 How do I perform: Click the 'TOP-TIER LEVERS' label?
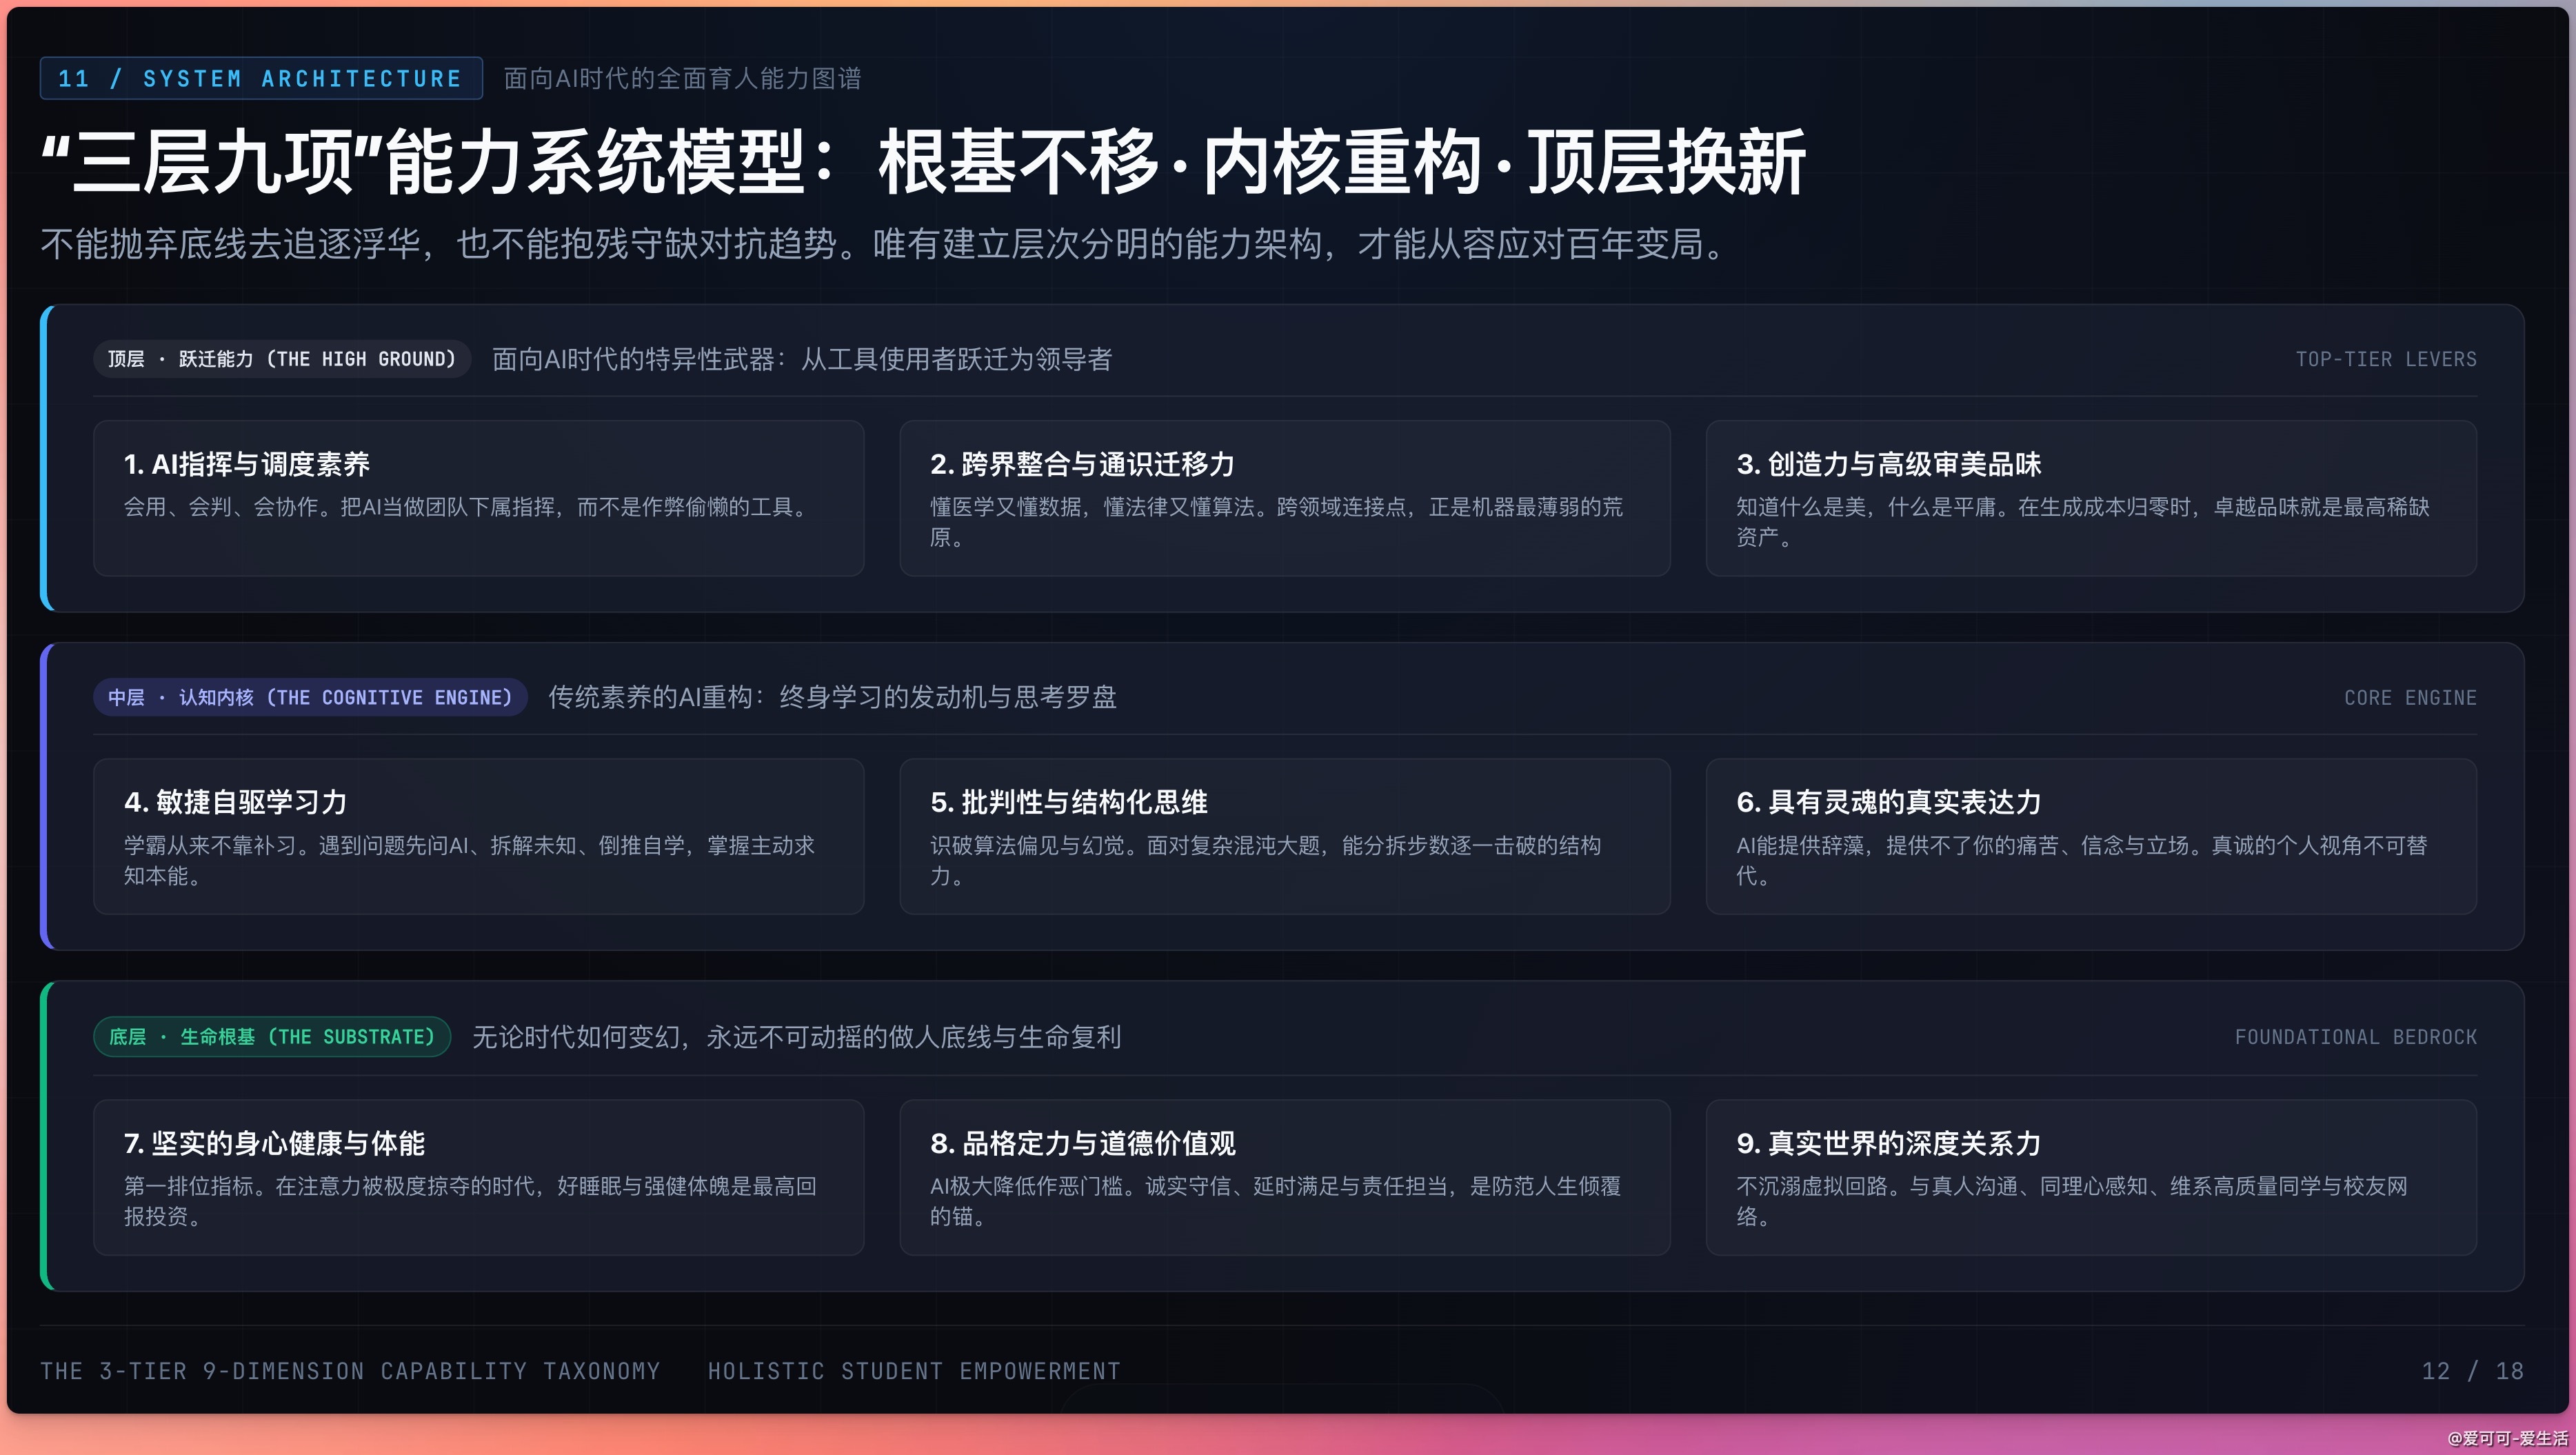[x=2386, y=359]
